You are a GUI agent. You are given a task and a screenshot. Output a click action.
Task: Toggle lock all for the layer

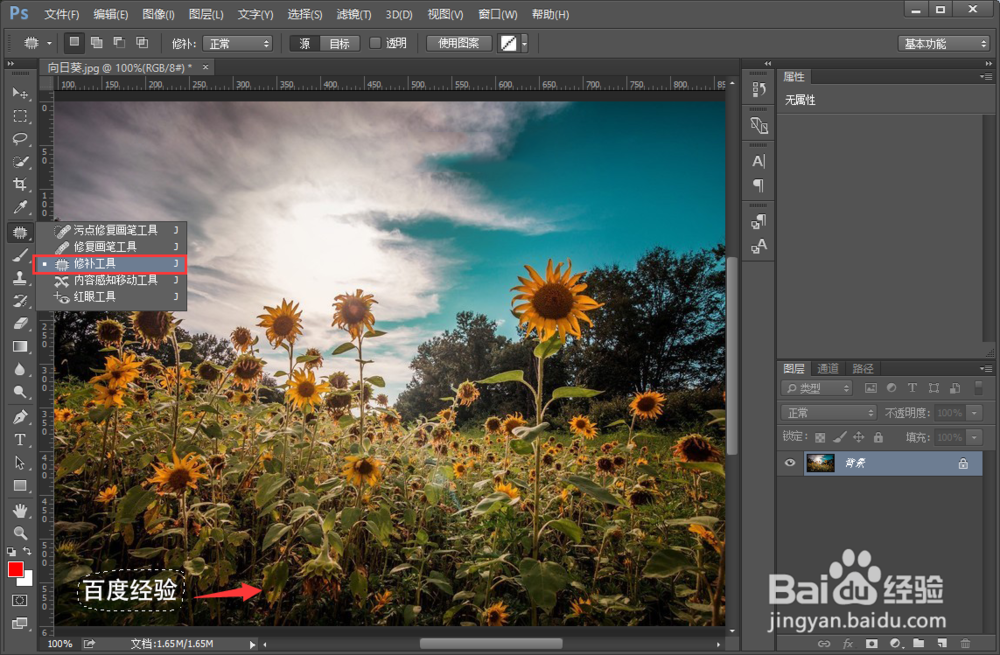(x=878, y=438)
